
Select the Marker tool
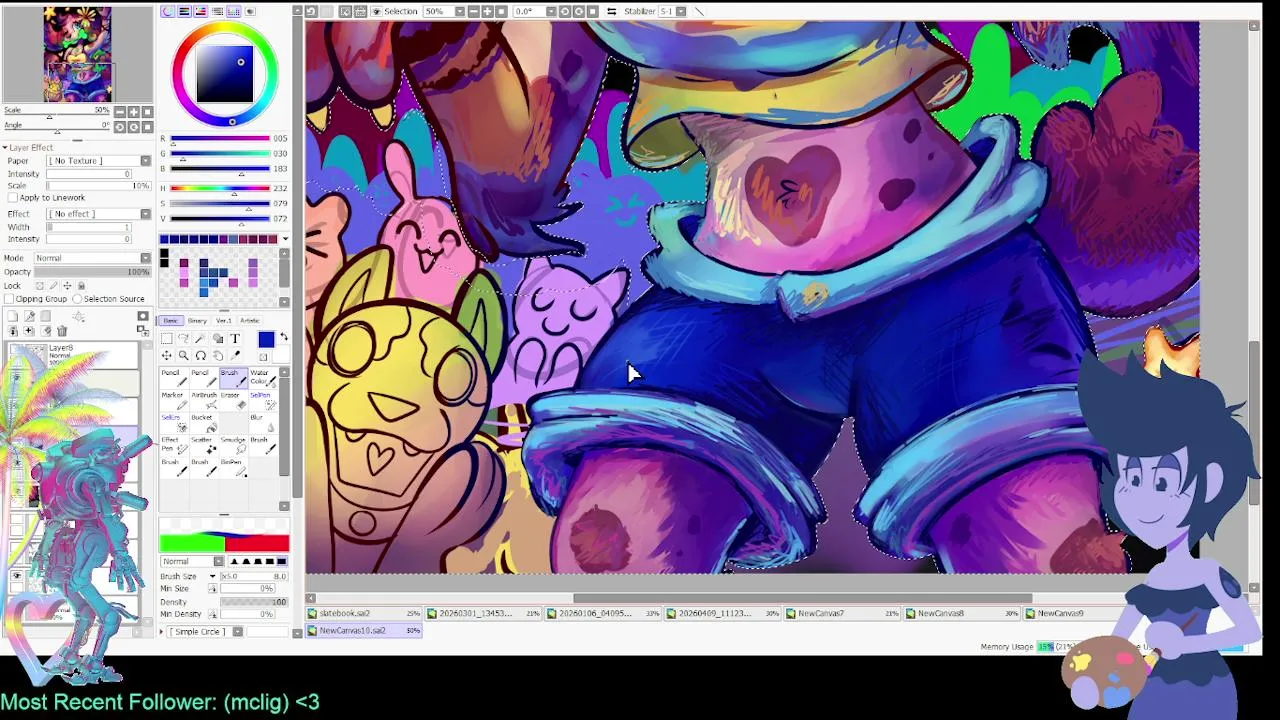tap(174, 401)
